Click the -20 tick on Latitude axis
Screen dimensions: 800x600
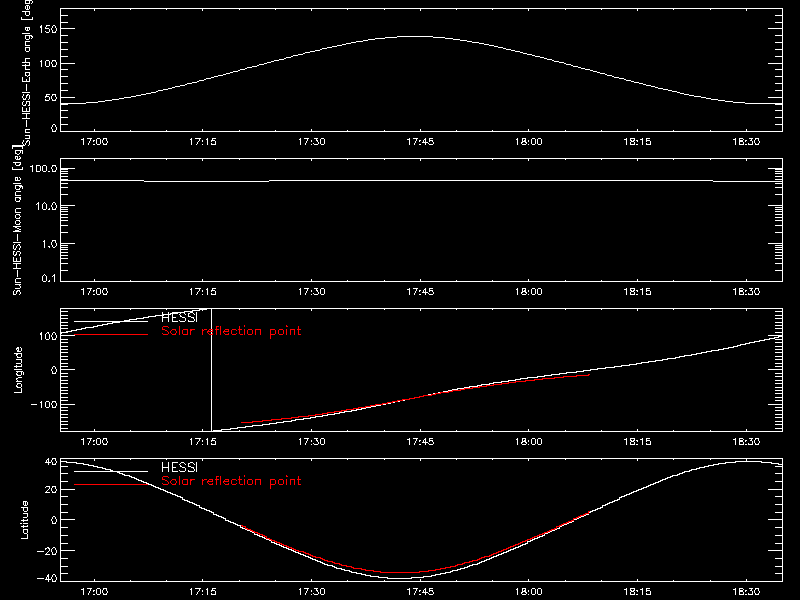(x=47, y=551)
